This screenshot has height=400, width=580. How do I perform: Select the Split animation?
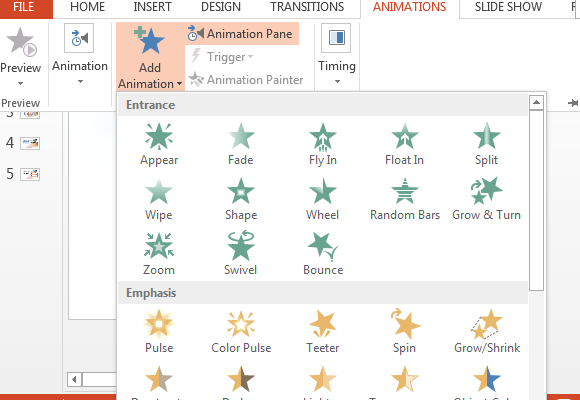[x=486, y=144]
